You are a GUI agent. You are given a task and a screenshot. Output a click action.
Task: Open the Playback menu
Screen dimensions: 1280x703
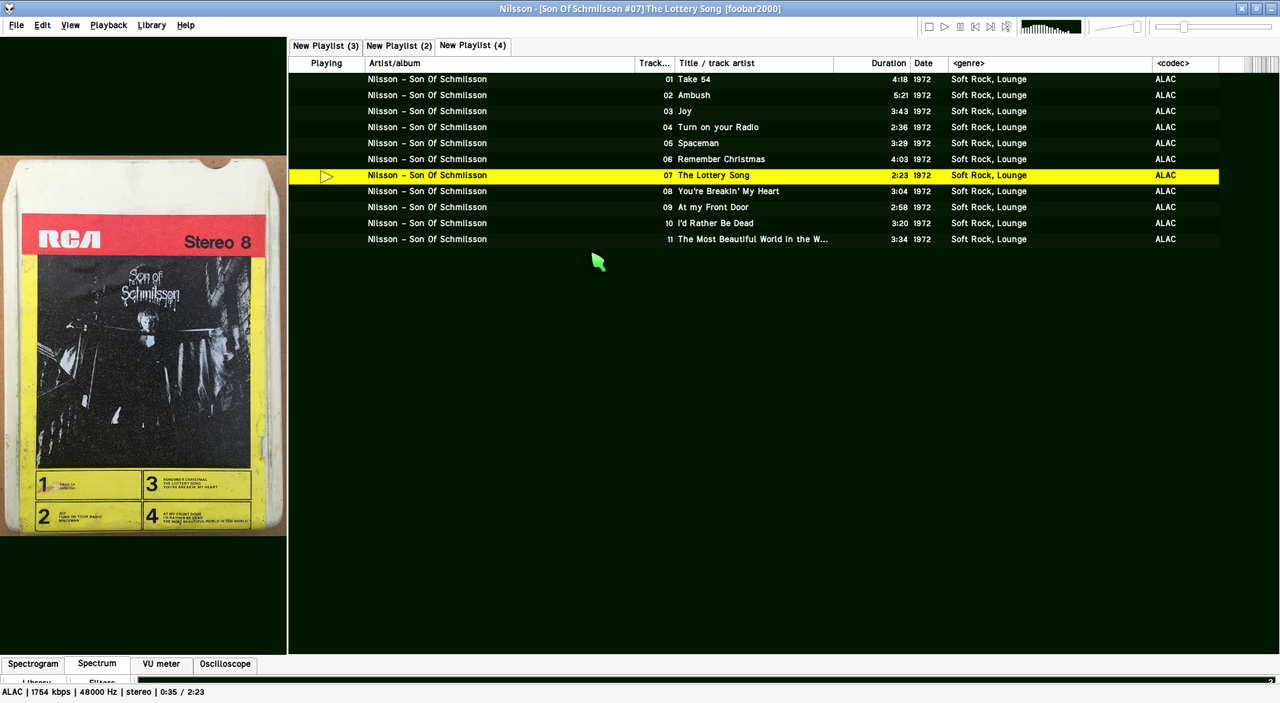tap(109, 25)
